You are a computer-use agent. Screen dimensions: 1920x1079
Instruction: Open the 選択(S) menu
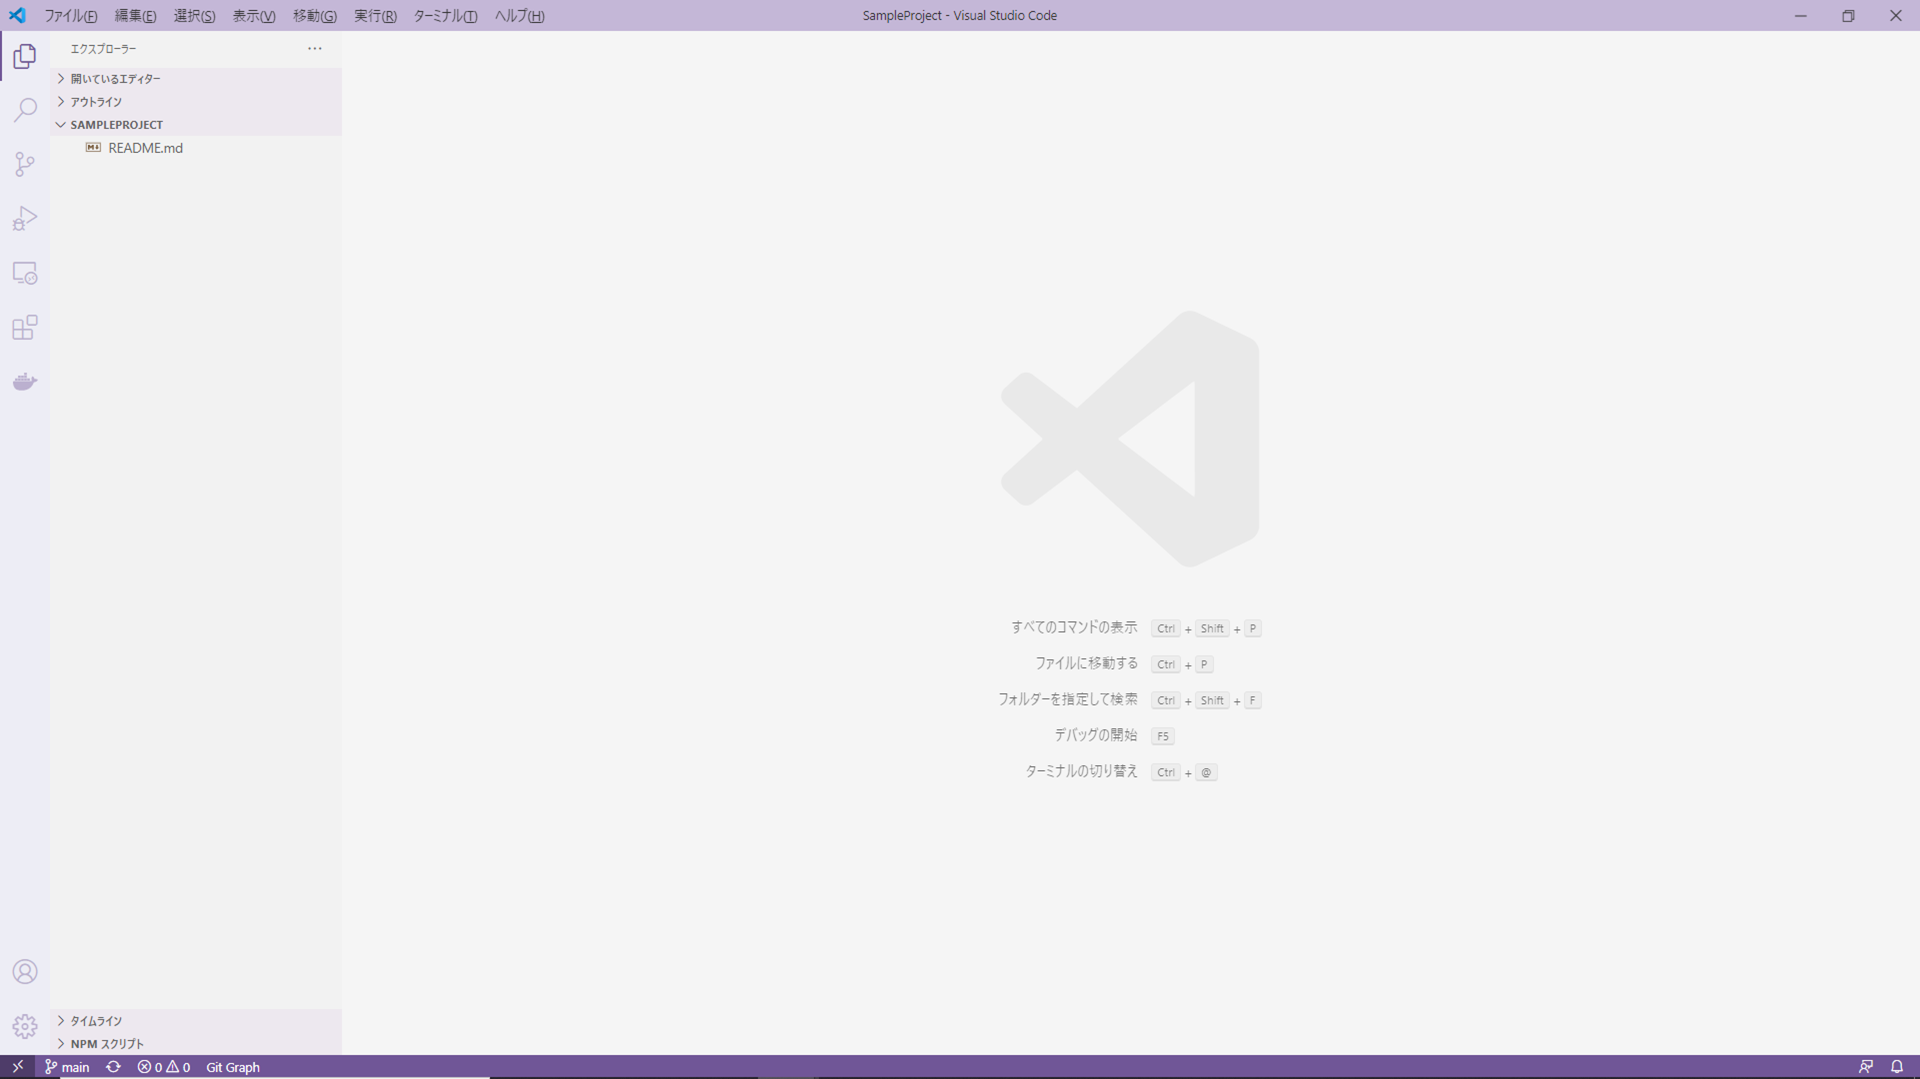pos(194,16)
